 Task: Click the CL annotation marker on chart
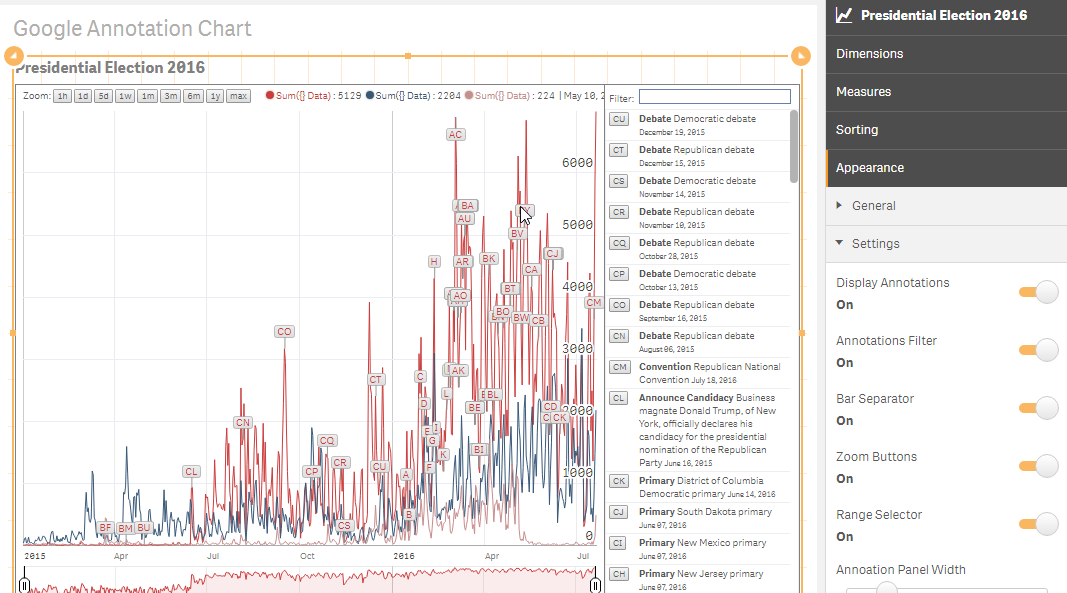point(191,472)
